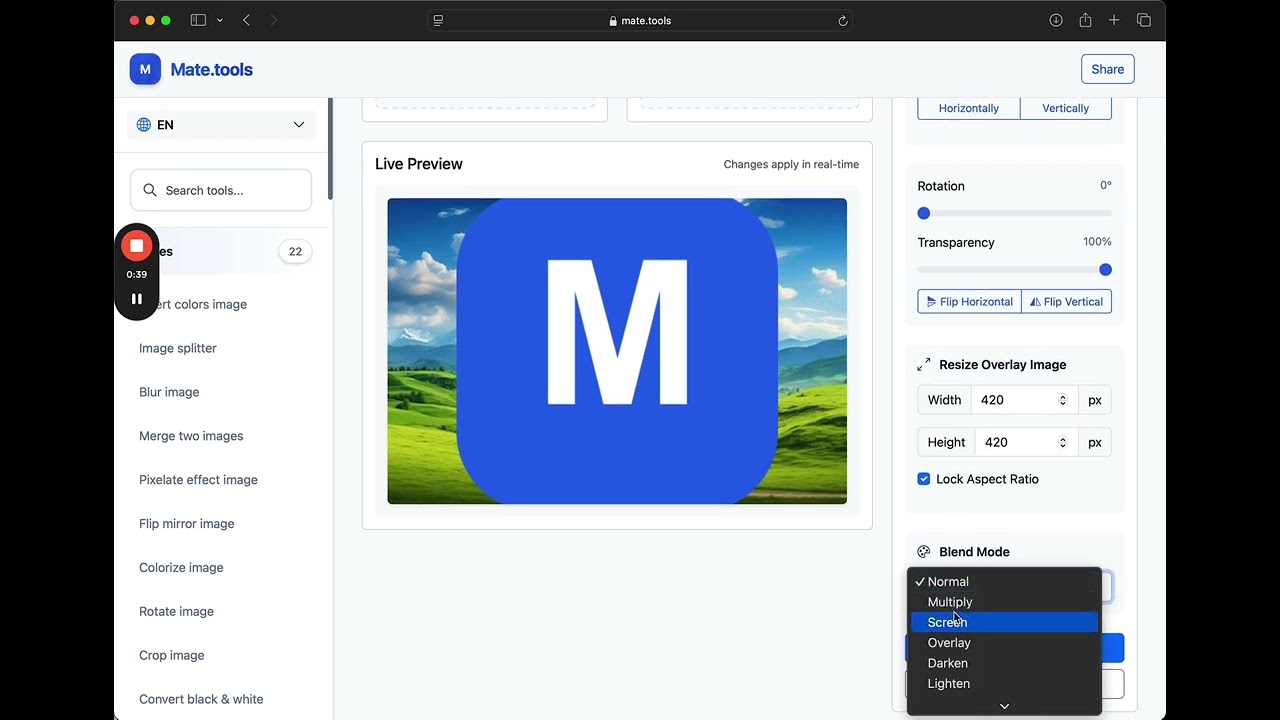Image resolution: width=1280 pixels, height=720 pixels.
Task: Stop the screen recording
Action: (137, 246)
